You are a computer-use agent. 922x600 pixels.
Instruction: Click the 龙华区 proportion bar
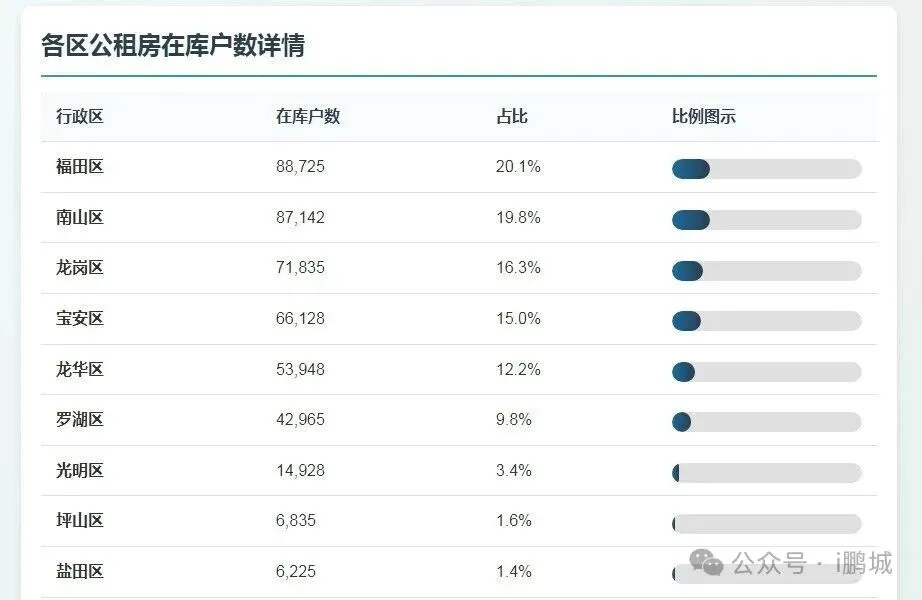767,372
